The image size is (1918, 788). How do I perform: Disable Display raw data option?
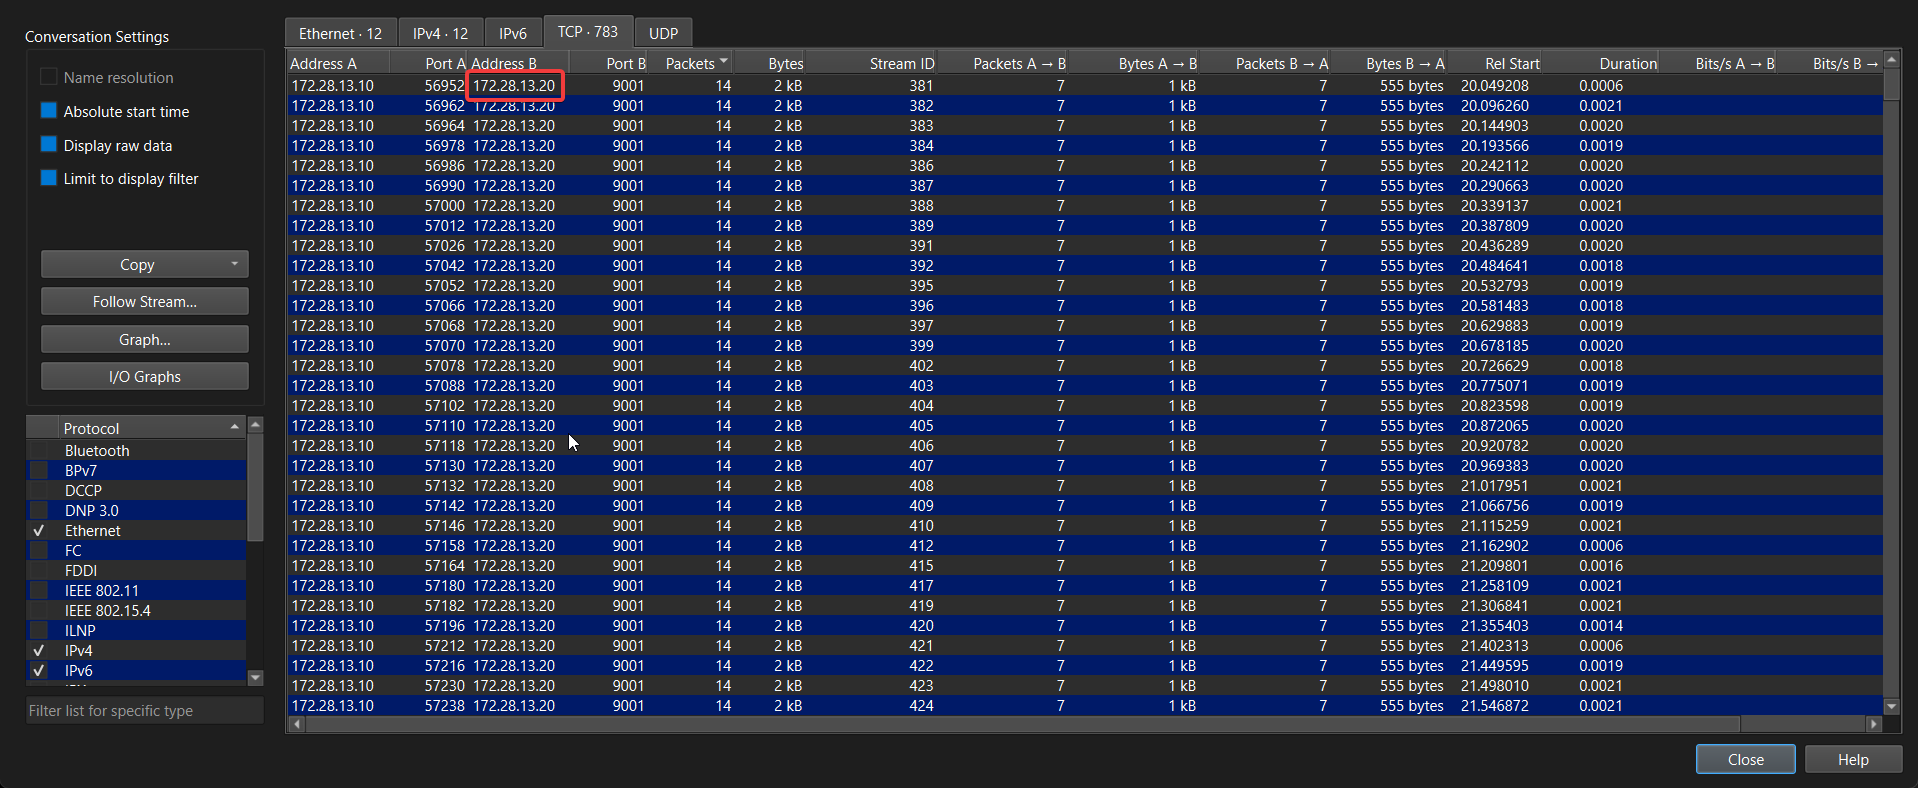48,145
